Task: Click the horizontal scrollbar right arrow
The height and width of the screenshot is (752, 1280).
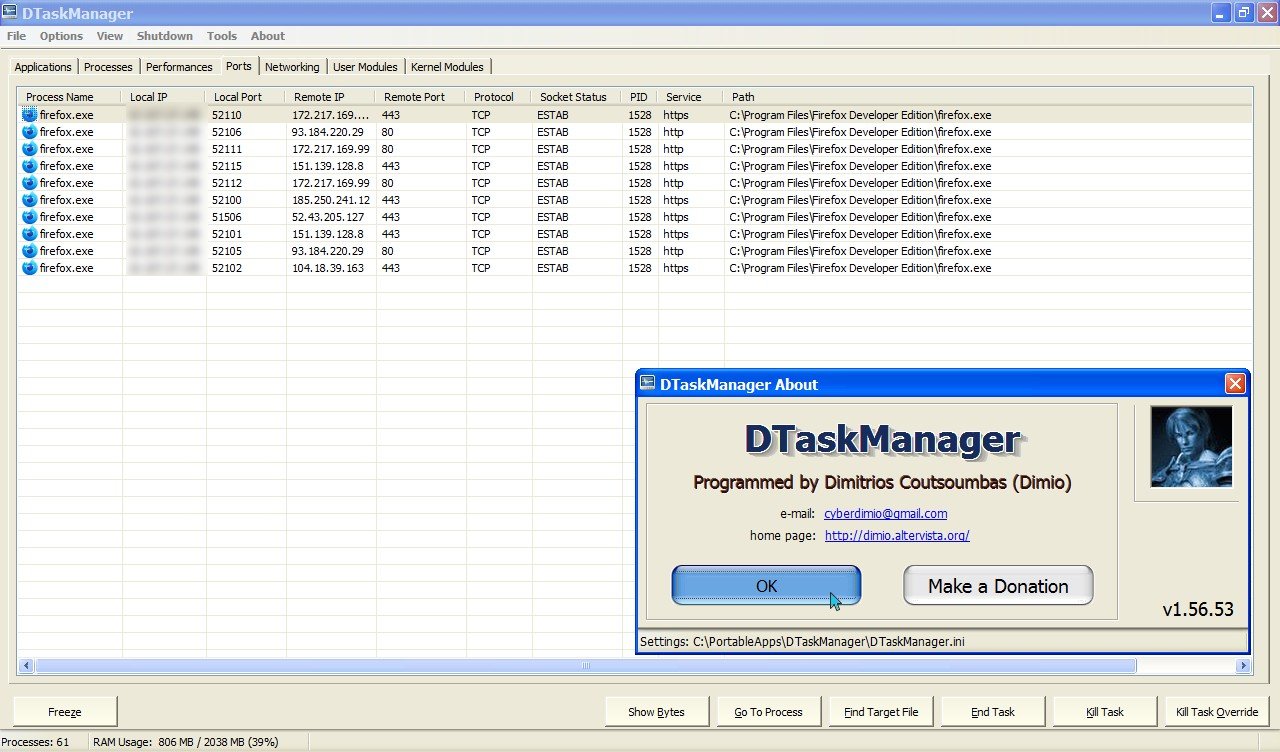Action: (1243, 666)
